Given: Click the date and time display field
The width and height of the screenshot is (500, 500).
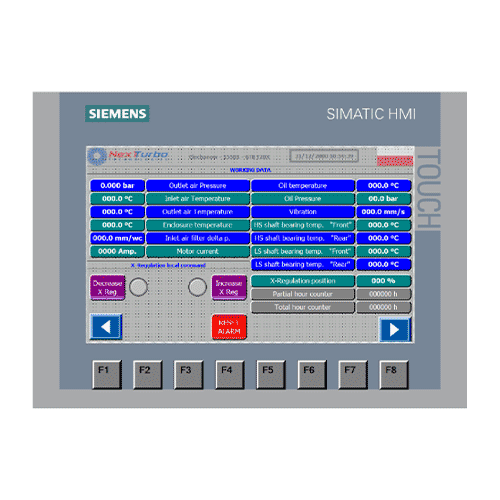Looking at the screenshot, I should pos(324,156).
